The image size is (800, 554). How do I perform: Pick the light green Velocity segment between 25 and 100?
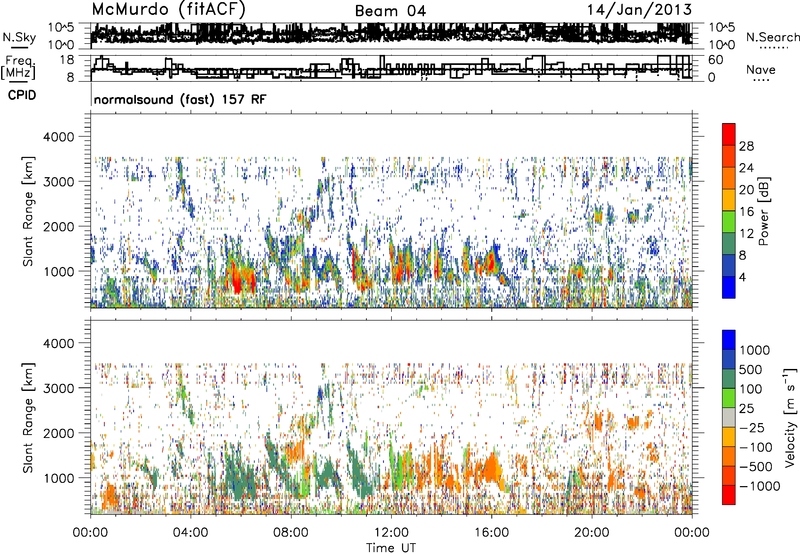(x=729, y=398)
